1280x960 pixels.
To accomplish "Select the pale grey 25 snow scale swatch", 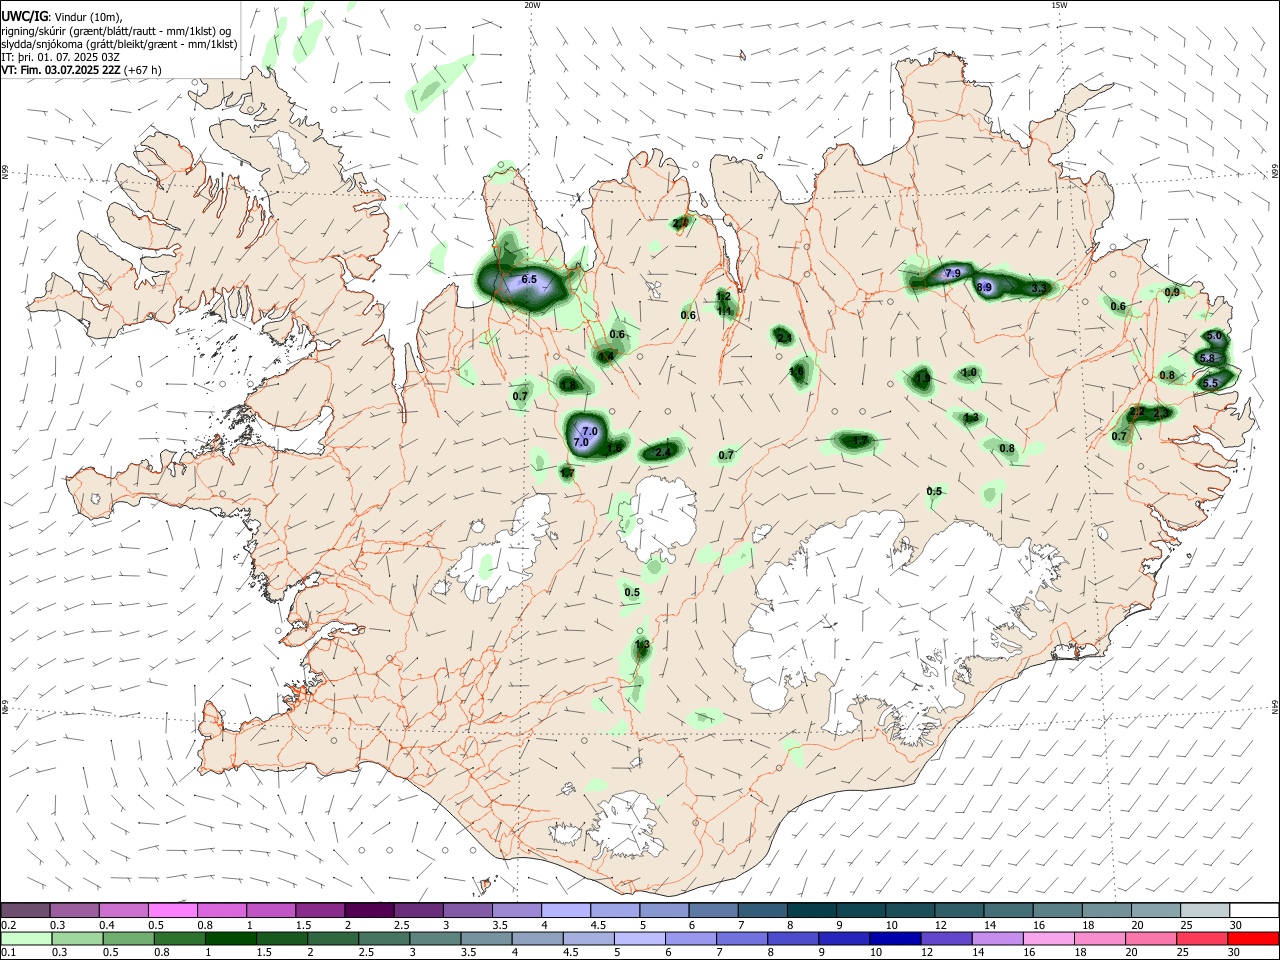I will pos(1204,910).
